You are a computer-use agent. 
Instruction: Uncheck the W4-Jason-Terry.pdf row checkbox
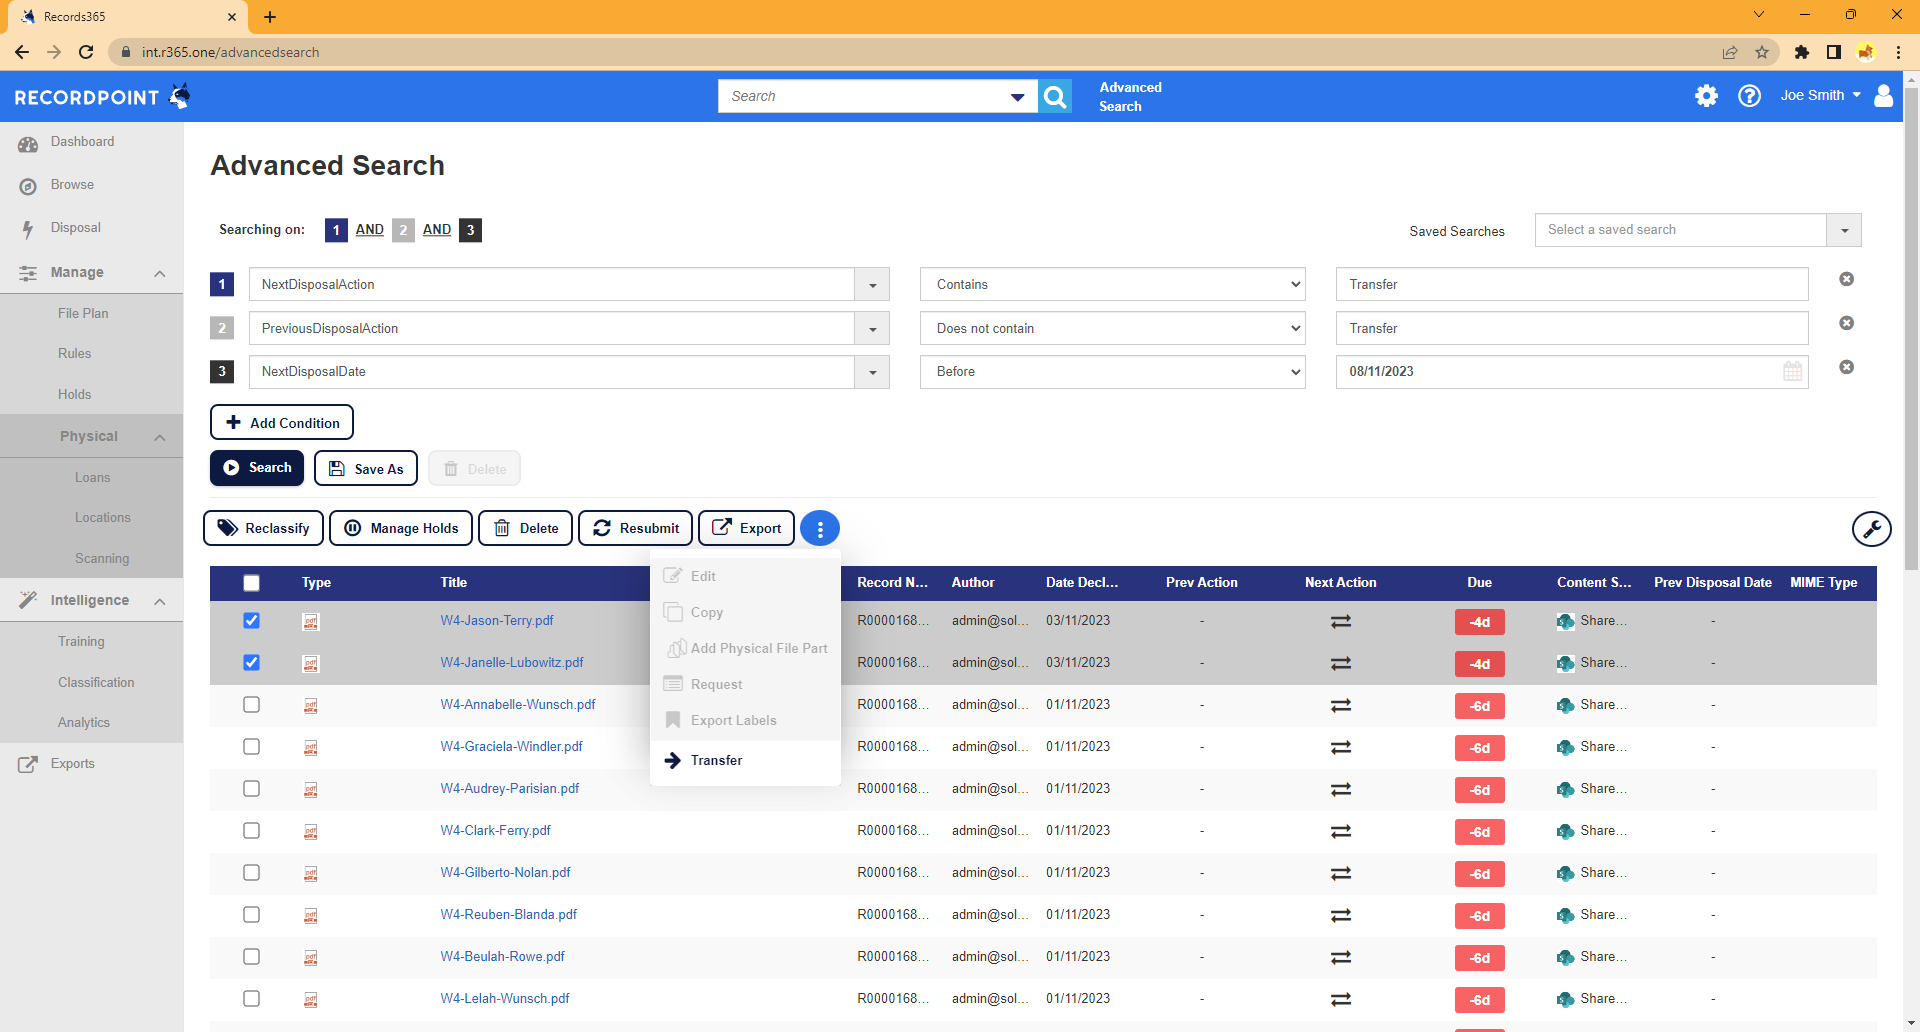[251, 621]
